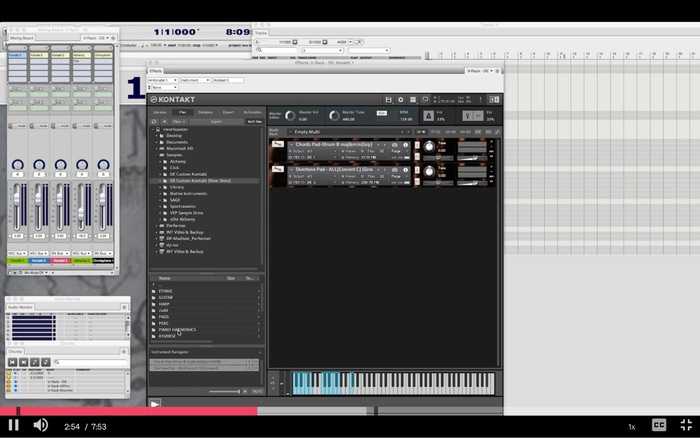
Task: Select the Effects window tab
Action: (156, 71)
